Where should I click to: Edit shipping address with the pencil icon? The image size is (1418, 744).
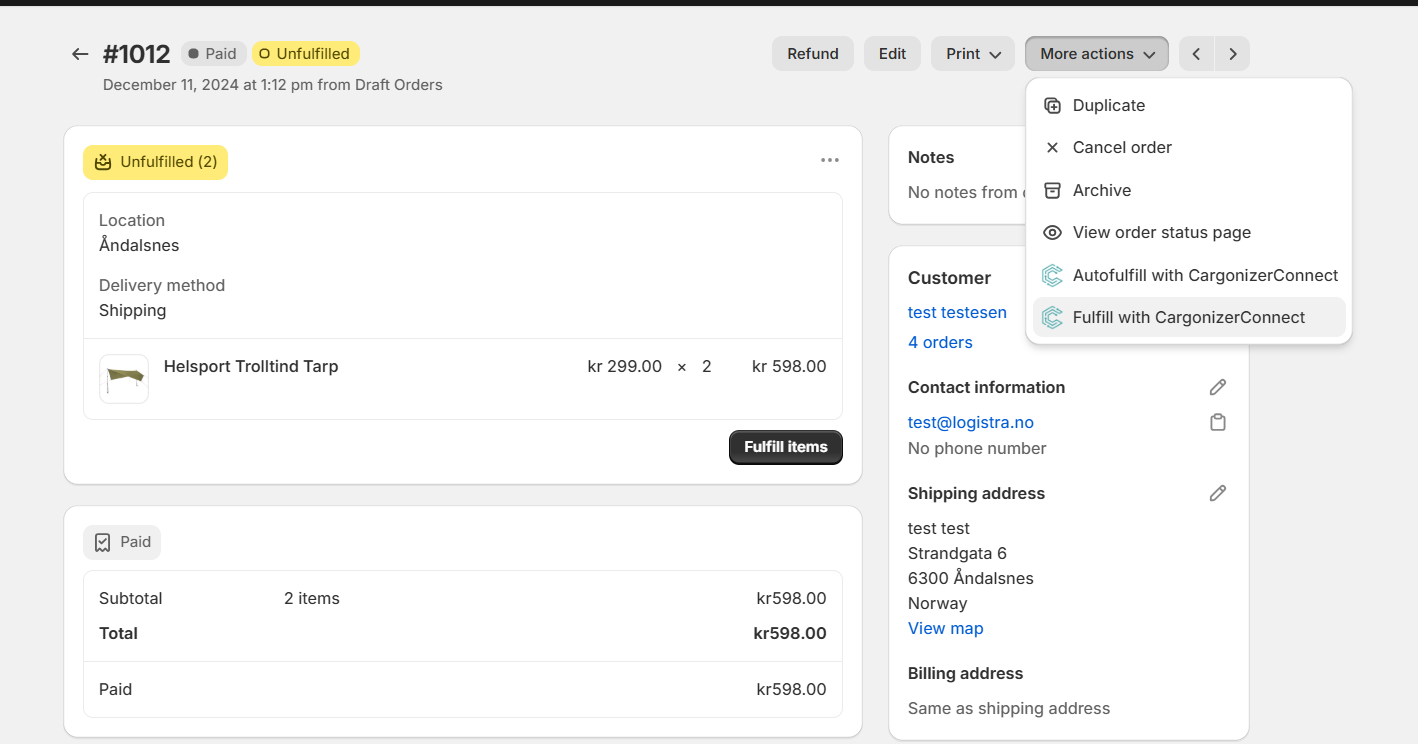coord(1217,493)
